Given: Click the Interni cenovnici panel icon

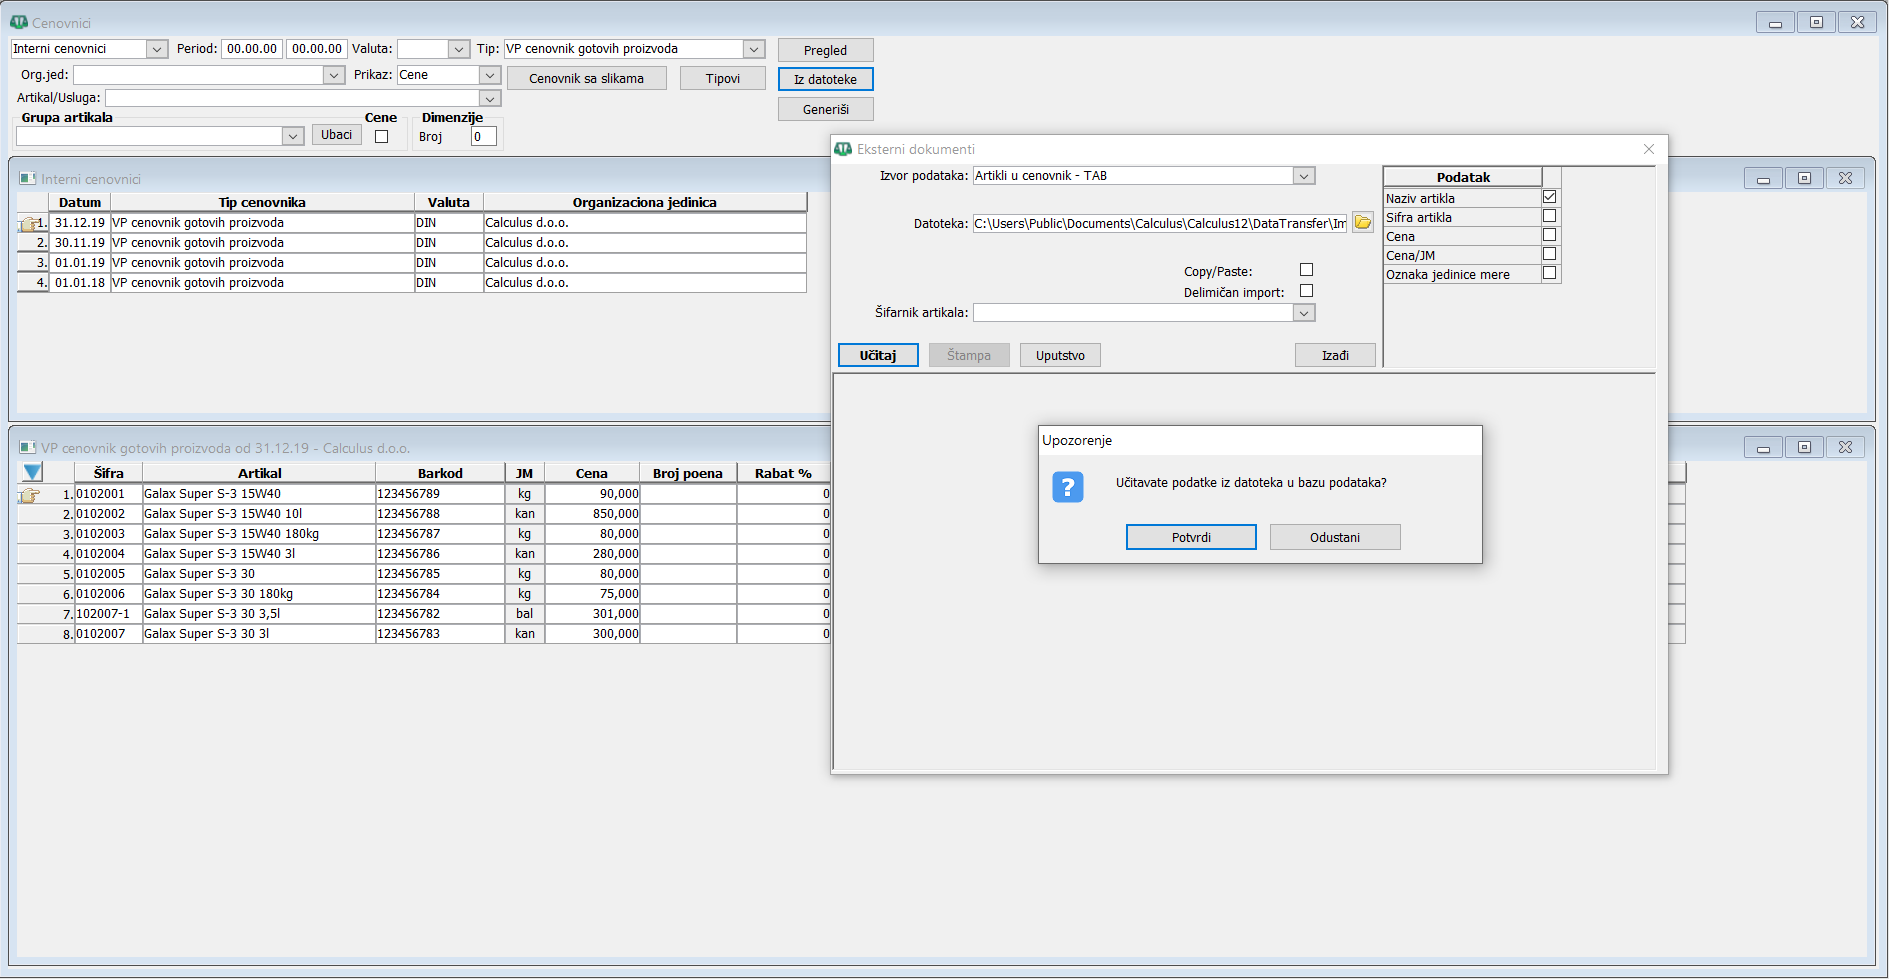Looking at the screenshot, I should pos(28,179).
